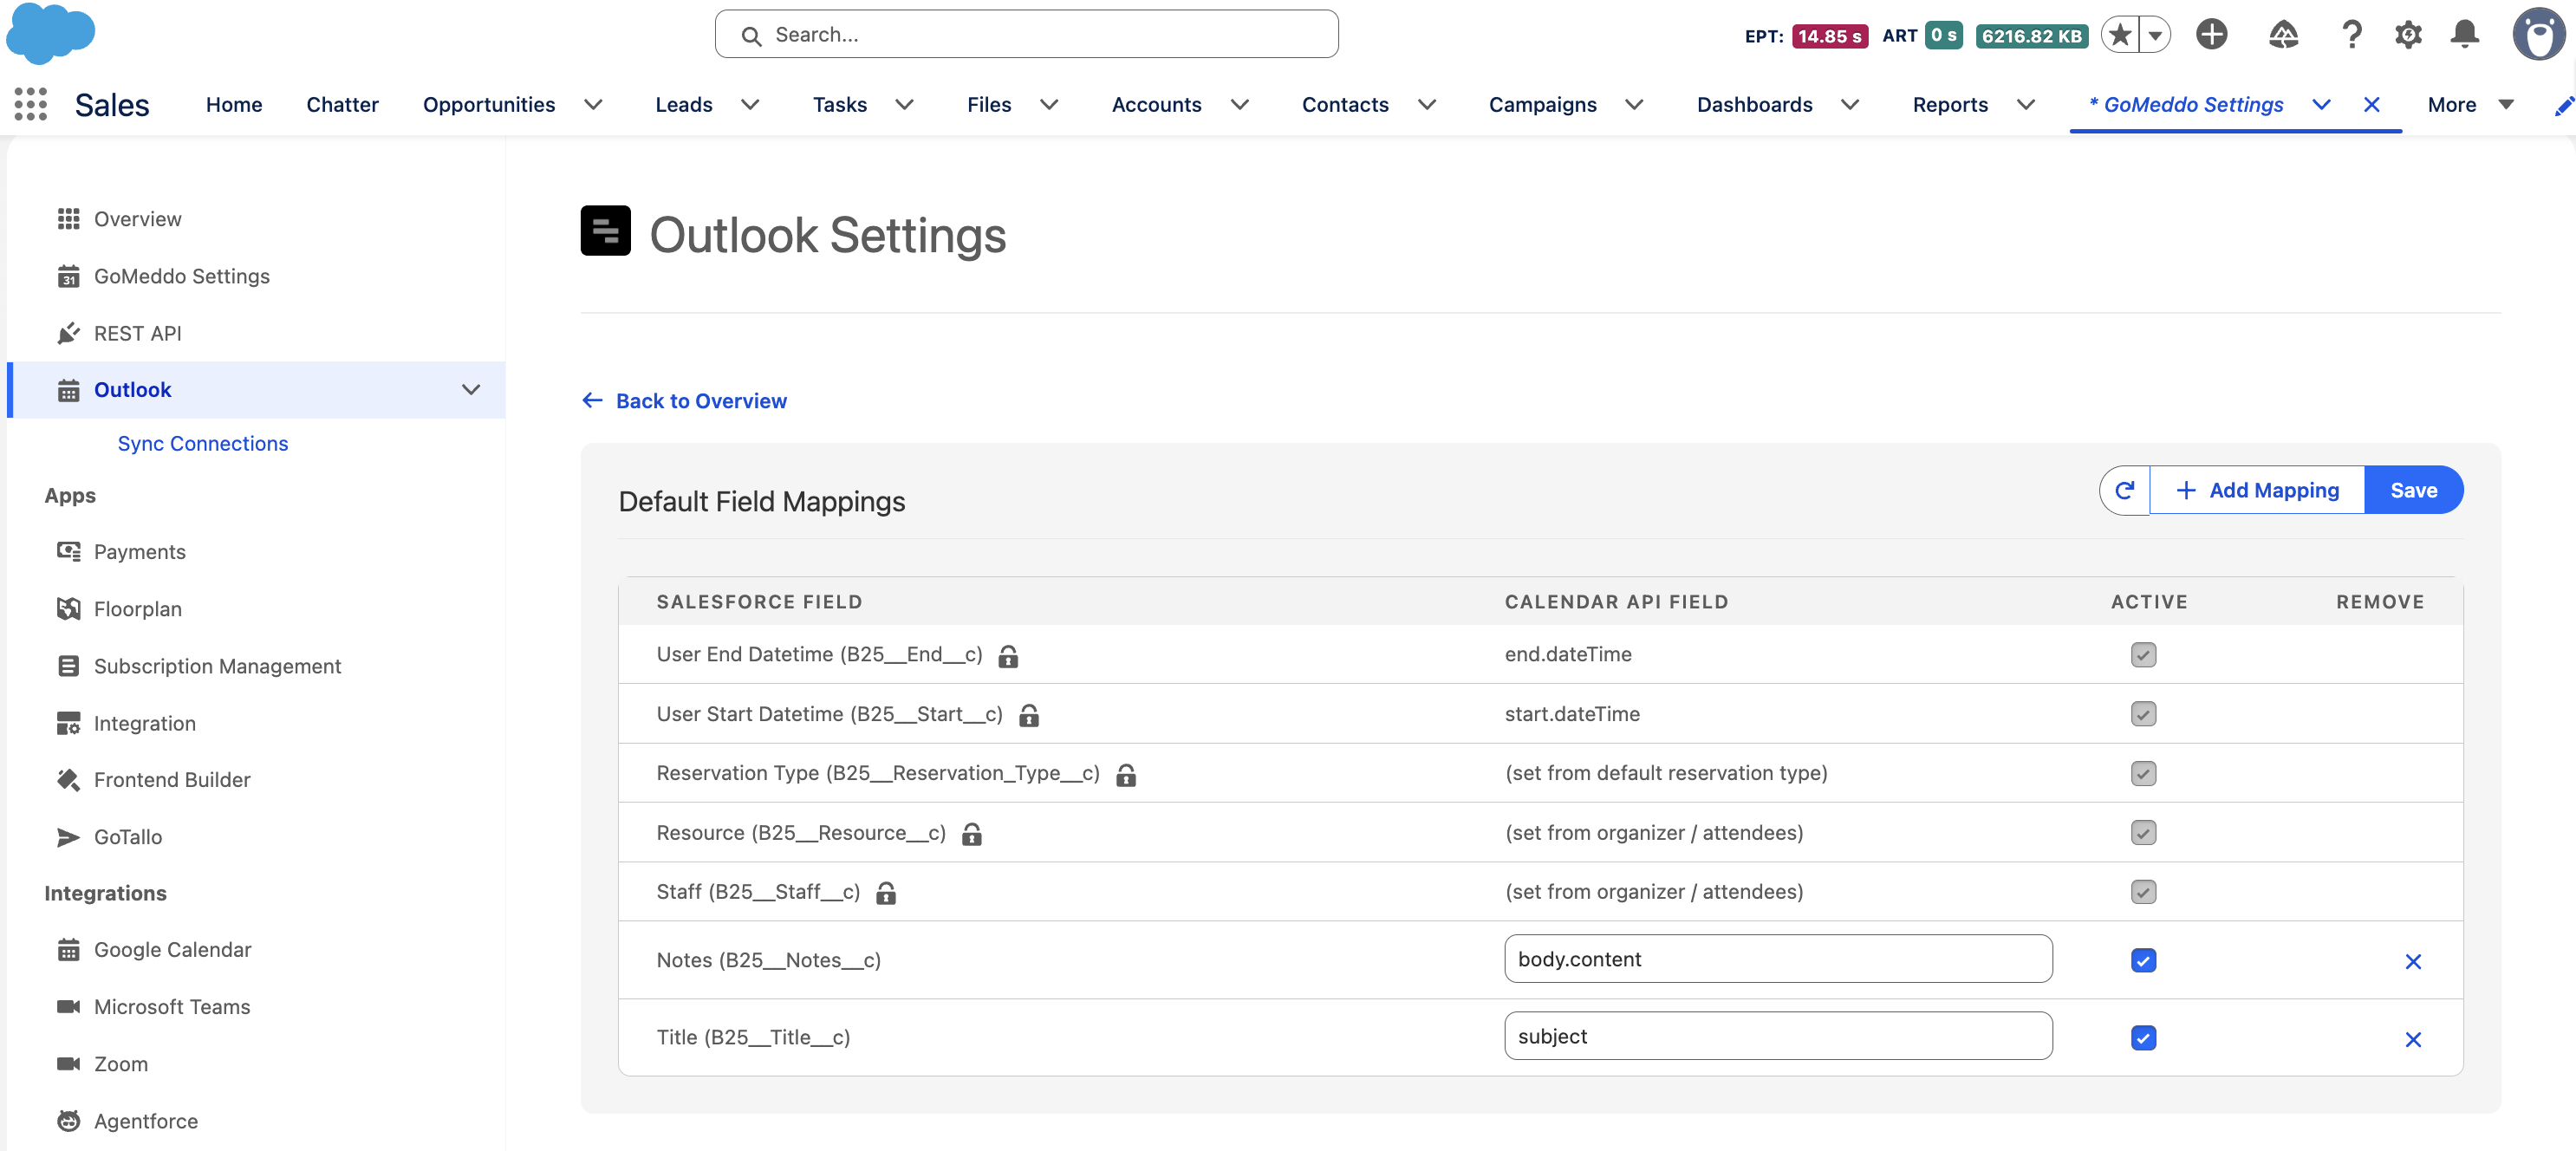
Task: Click Active checkbox for Reservation Type
Action: click(x=2143, y=773)
